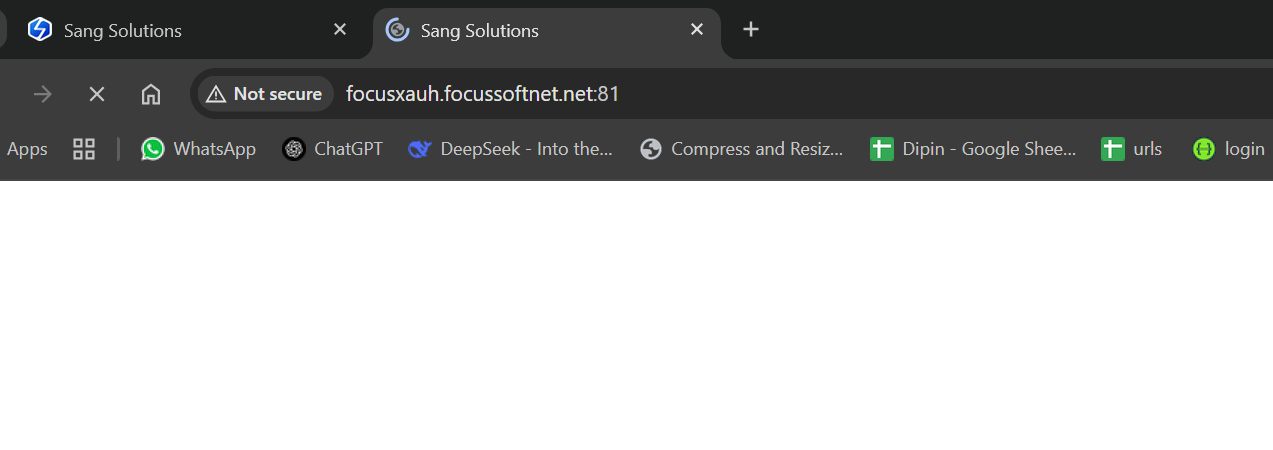Open the Dipin Google Sheets bookmark
This screenshot has width=1273, height=450.
click(973, 149)
